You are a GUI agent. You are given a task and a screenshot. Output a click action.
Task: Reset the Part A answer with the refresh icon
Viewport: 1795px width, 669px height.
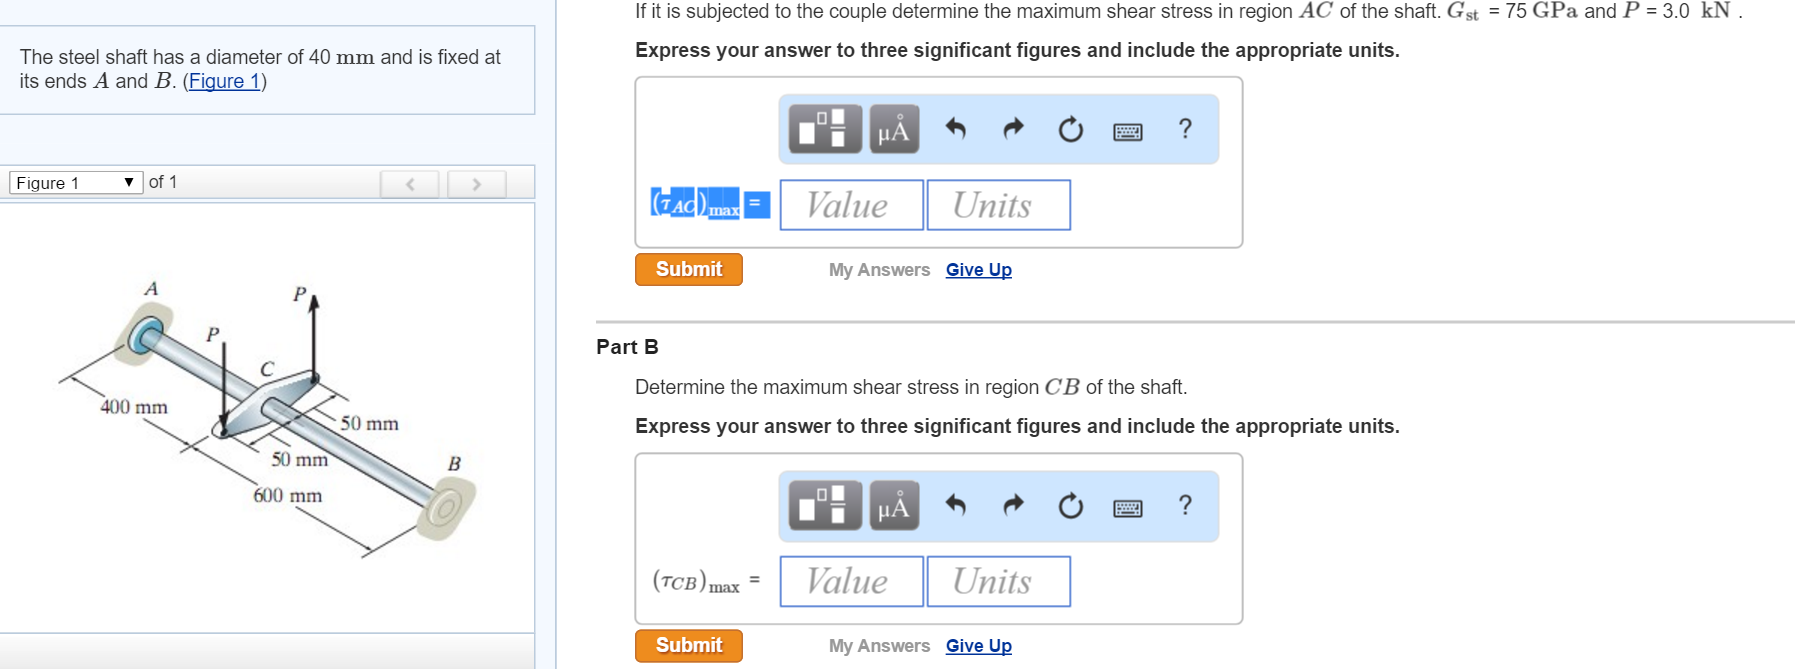[1071, 129]
